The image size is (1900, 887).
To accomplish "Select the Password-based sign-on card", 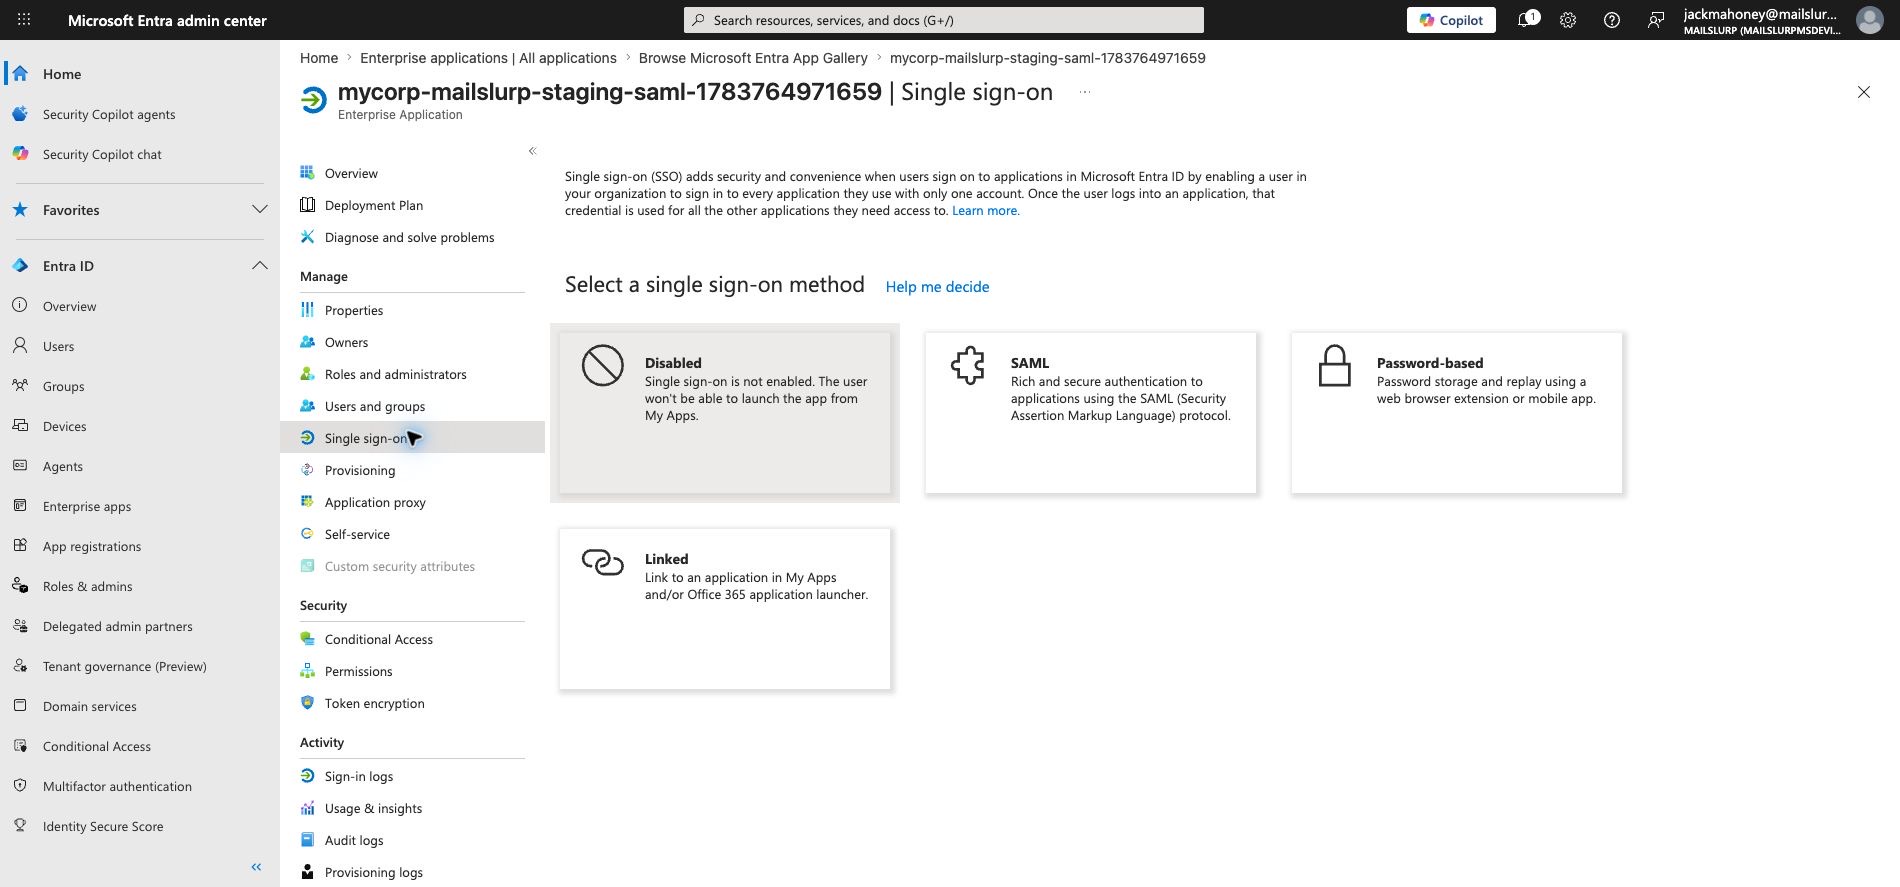I will tap(1457, 413).
